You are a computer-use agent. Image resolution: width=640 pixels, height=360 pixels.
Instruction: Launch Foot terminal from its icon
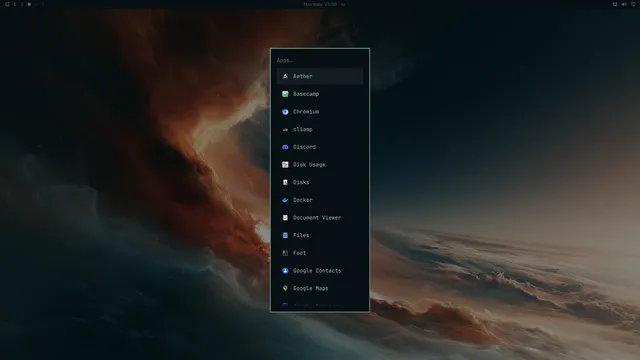285,253
